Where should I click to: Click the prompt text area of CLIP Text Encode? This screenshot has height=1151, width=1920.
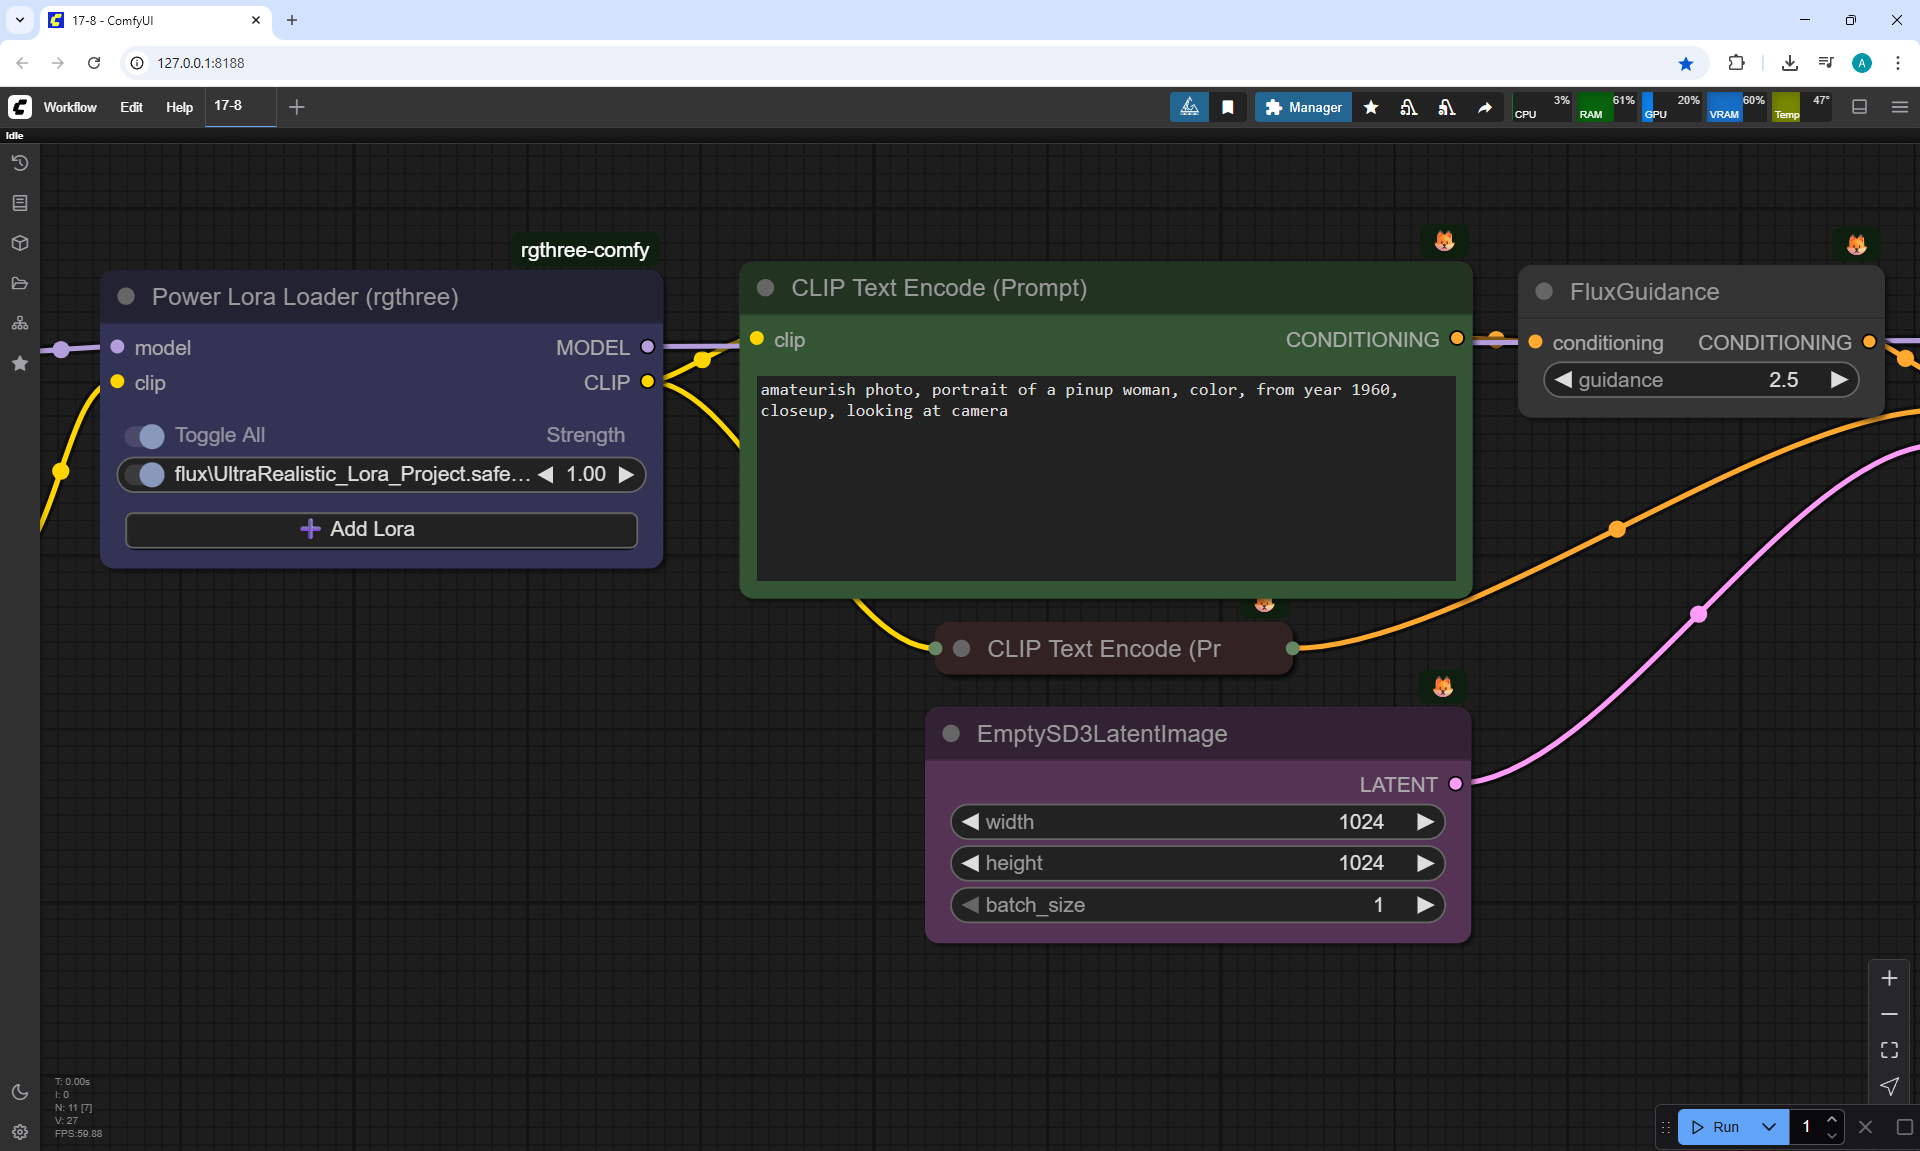click(x=1105, y=480)
